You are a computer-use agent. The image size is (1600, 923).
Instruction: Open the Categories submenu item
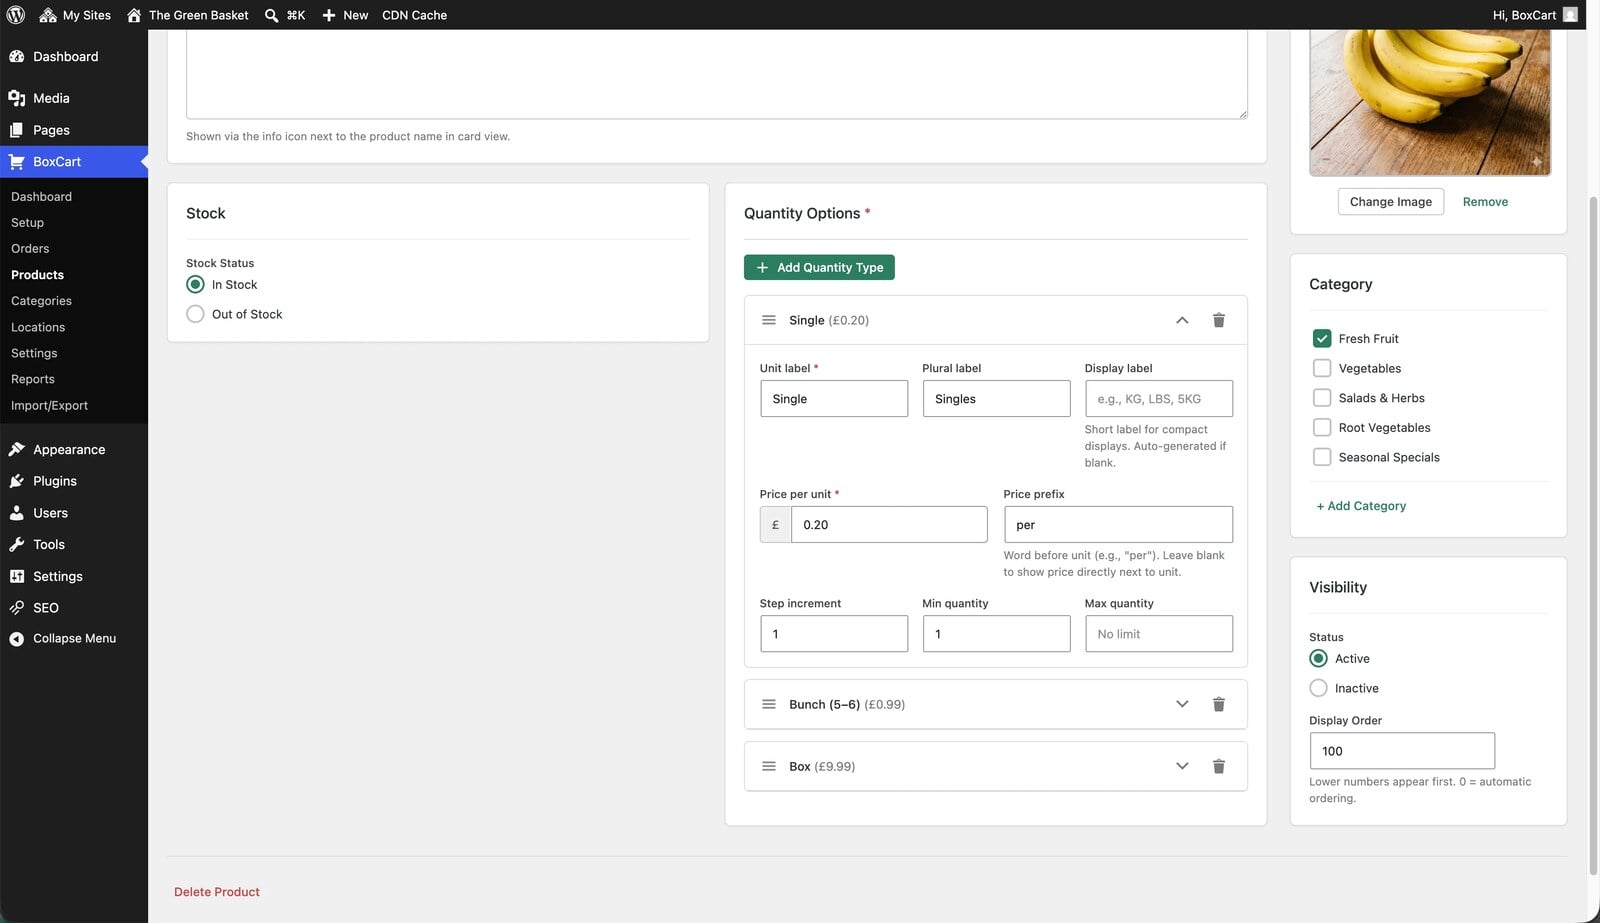click(x=41, y=301)
